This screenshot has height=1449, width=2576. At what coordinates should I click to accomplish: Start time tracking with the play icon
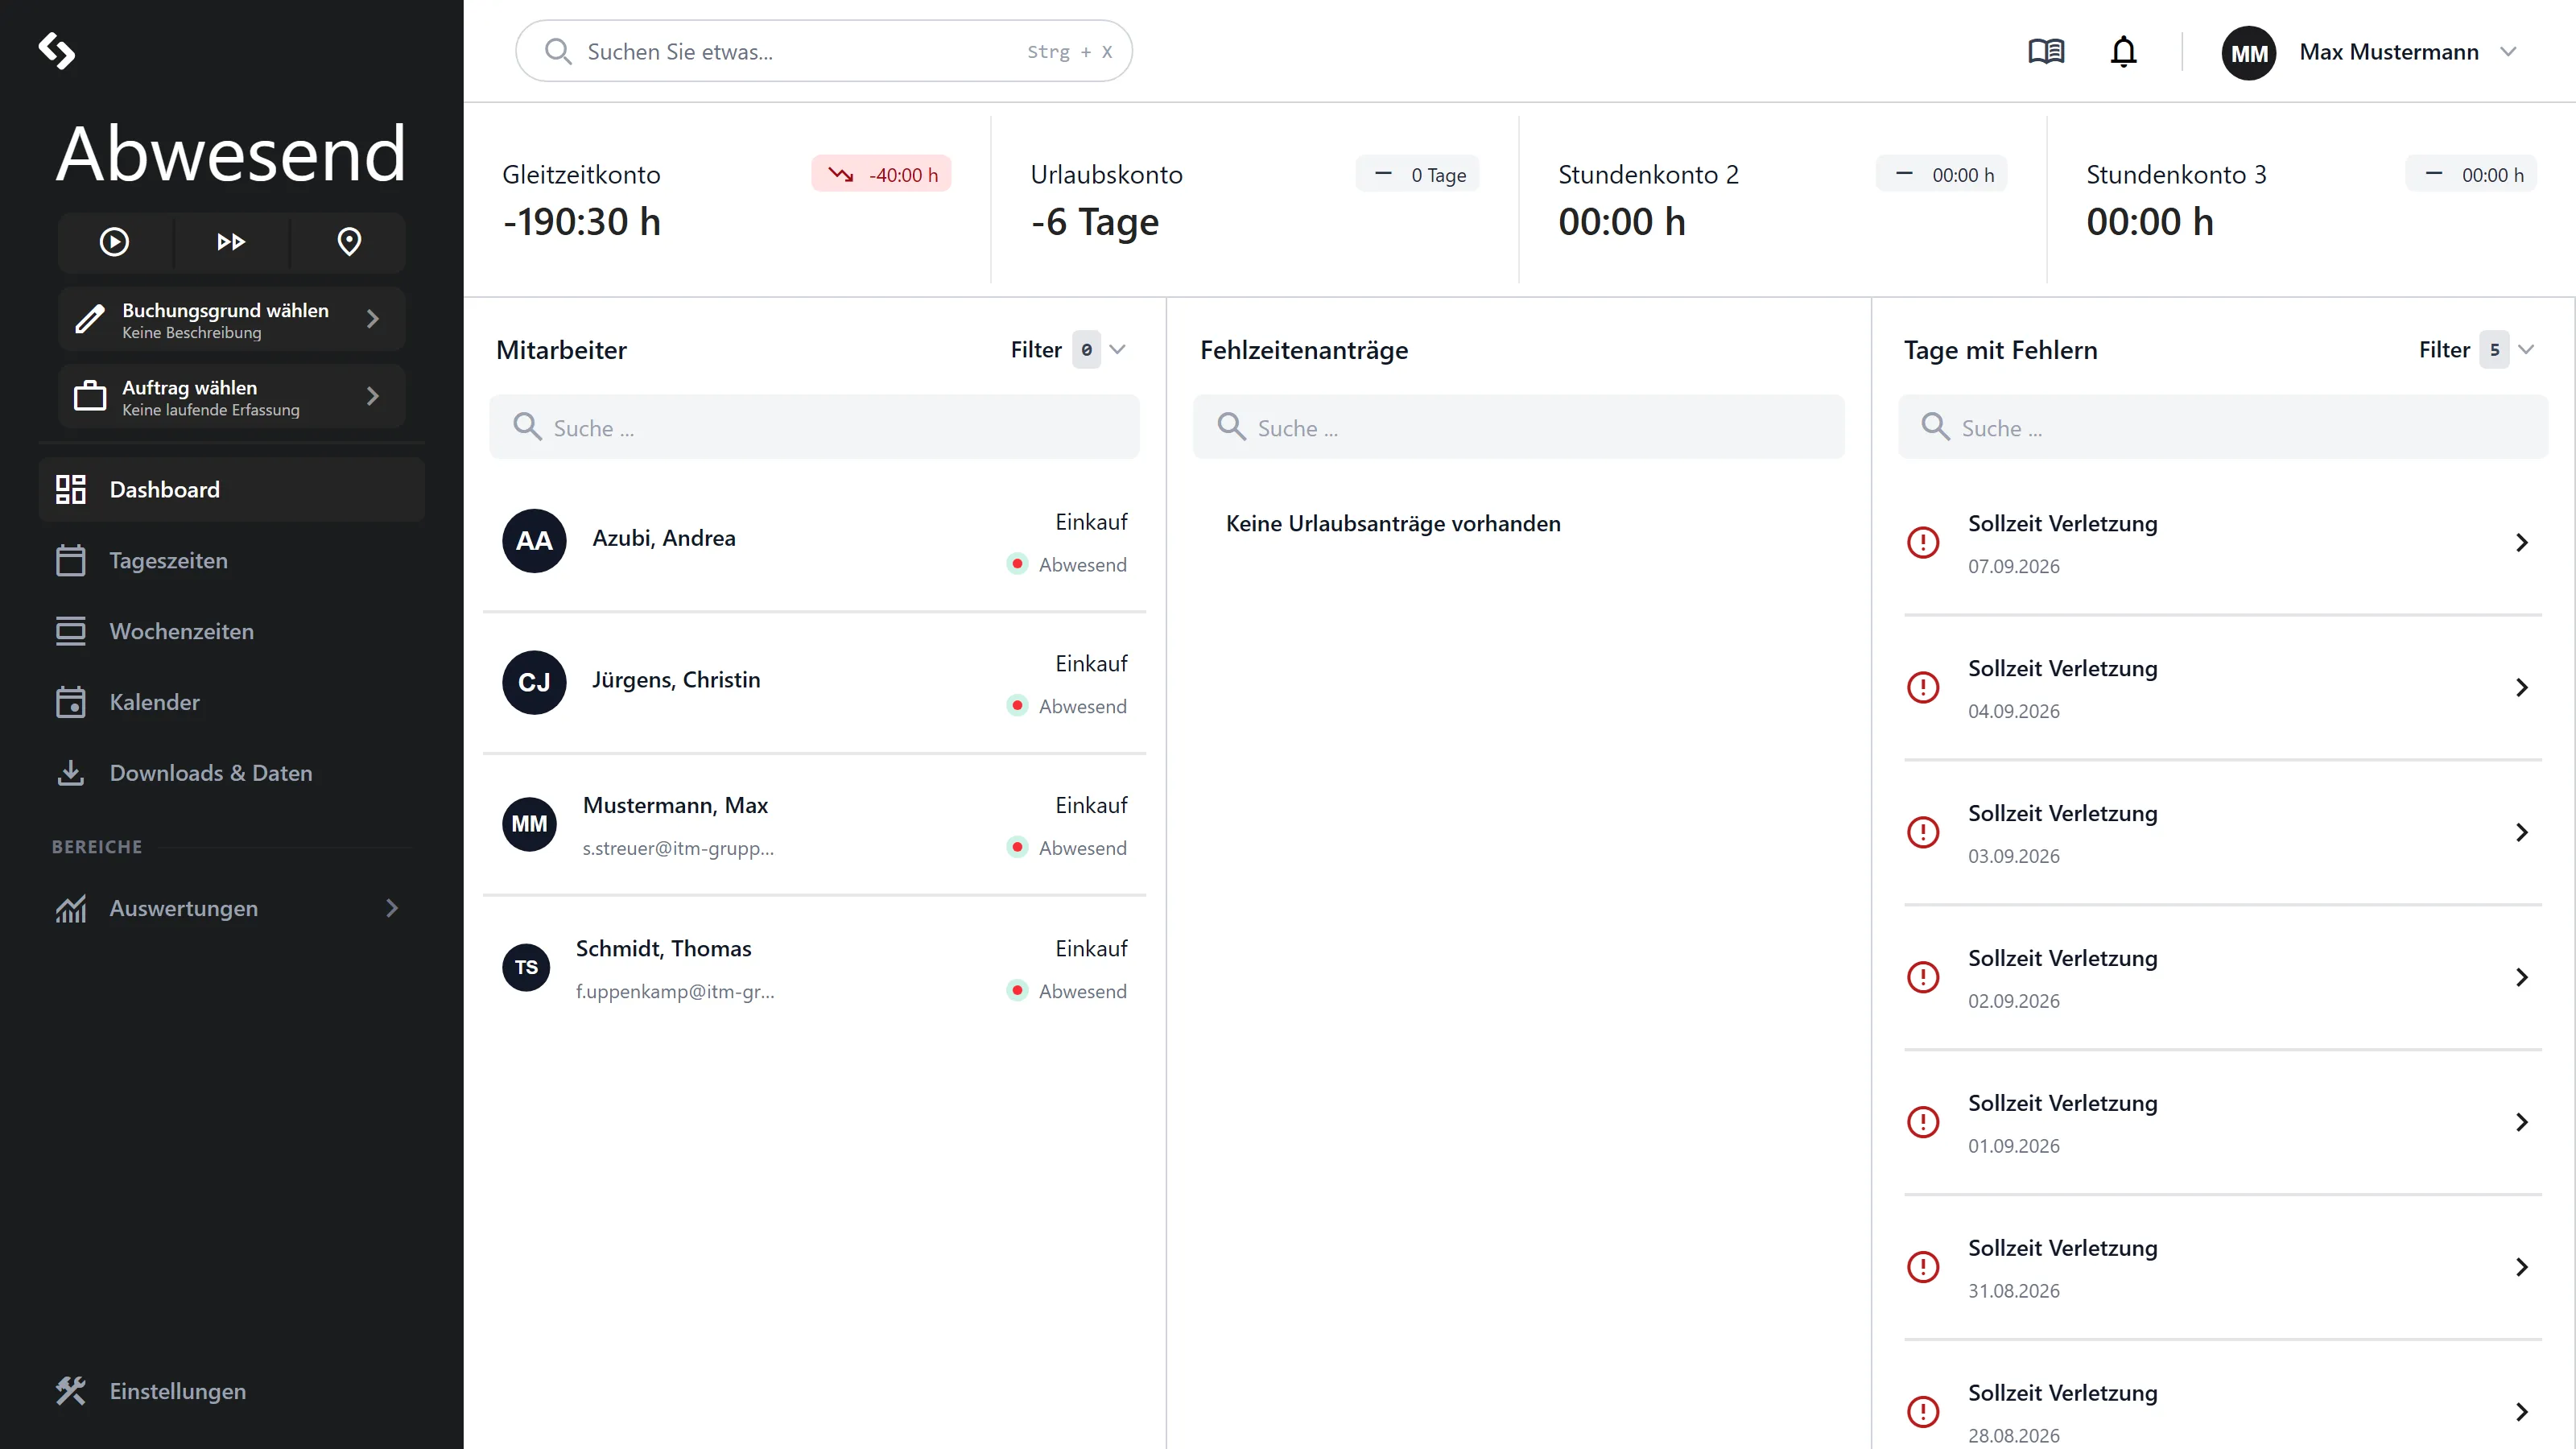(114, 242)
